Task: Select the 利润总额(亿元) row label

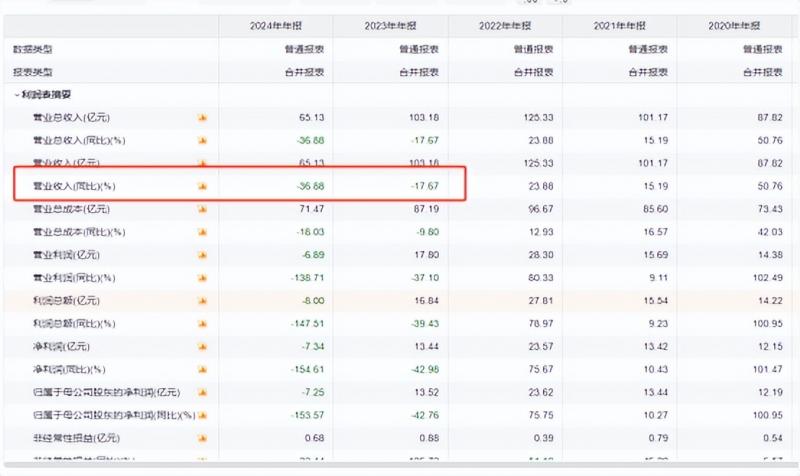Action: click(x=66, y=301)
